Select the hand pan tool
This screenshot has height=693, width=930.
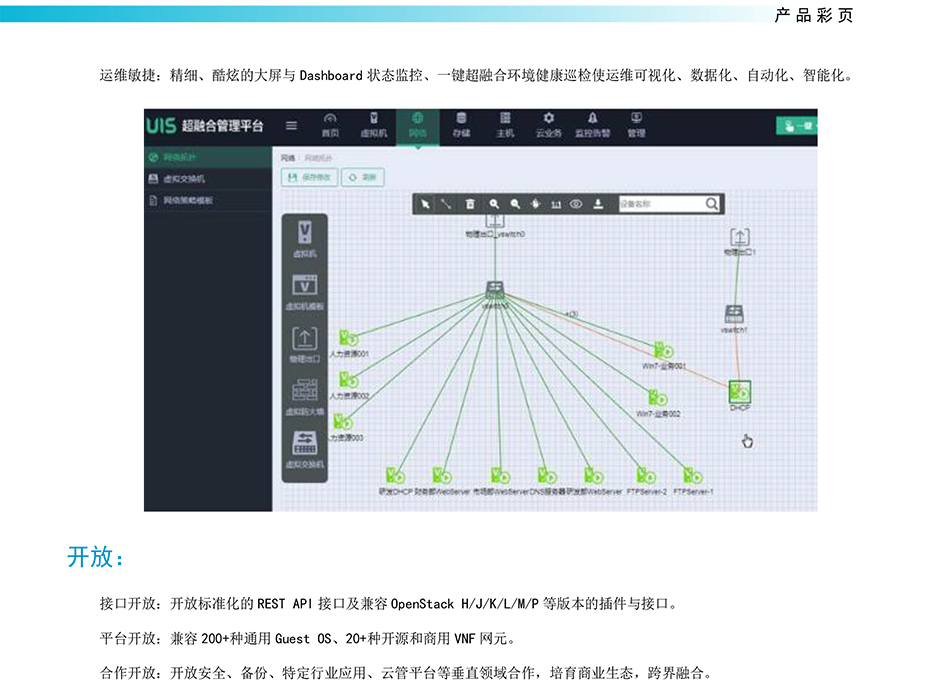pos(535,204)
